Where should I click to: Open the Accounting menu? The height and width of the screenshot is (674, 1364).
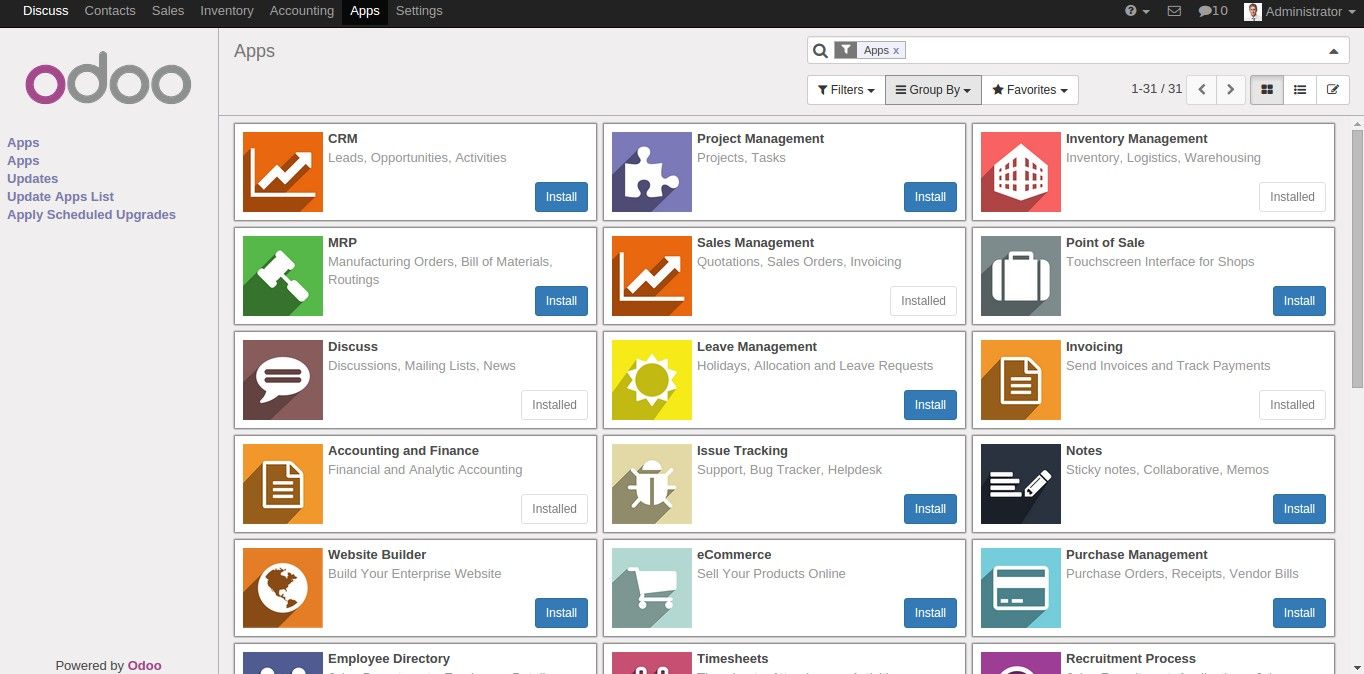302,11
